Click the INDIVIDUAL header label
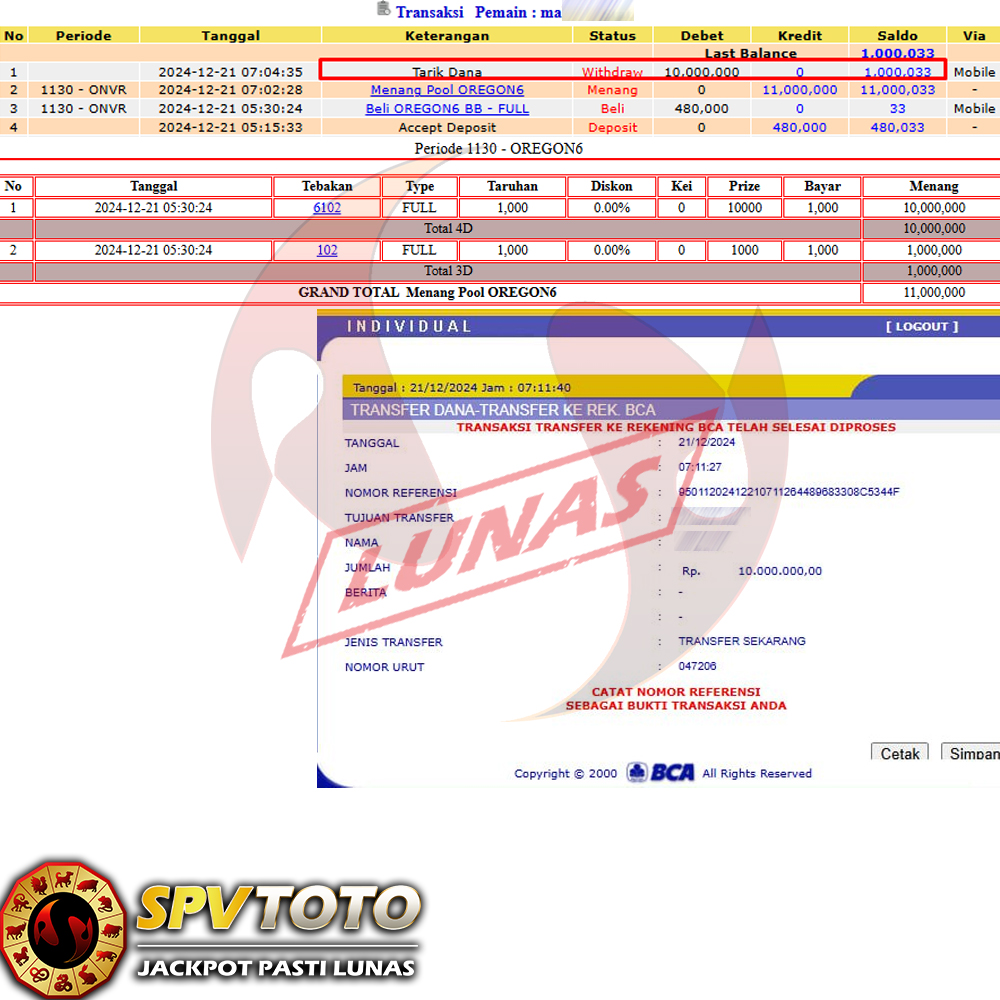 point(408,326)
